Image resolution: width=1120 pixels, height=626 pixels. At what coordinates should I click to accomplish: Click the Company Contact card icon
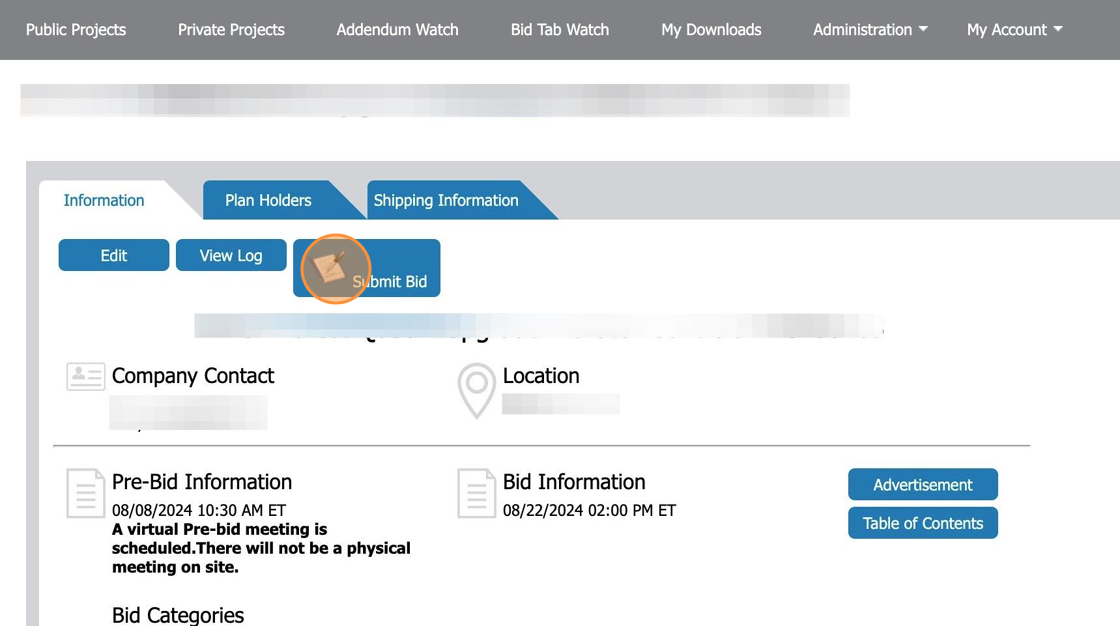[85, 377]
